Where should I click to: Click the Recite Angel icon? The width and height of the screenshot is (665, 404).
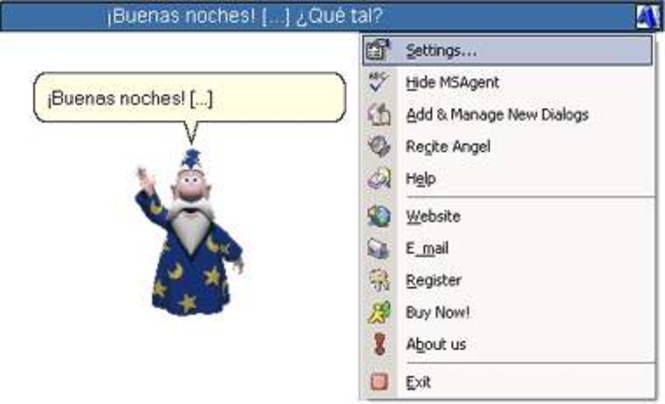coord(379,147)
